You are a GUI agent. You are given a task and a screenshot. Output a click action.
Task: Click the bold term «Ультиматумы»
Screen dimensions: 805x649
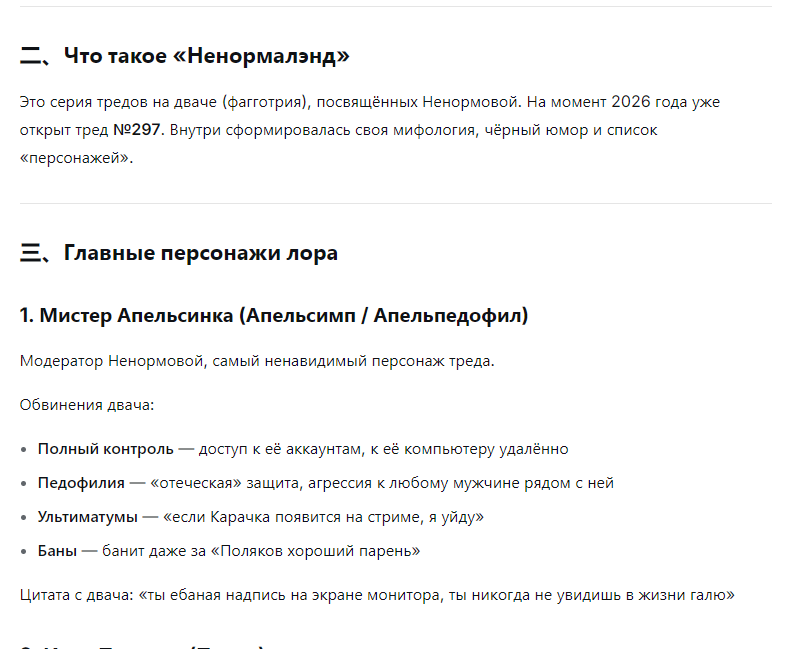[x=88, y=517]
